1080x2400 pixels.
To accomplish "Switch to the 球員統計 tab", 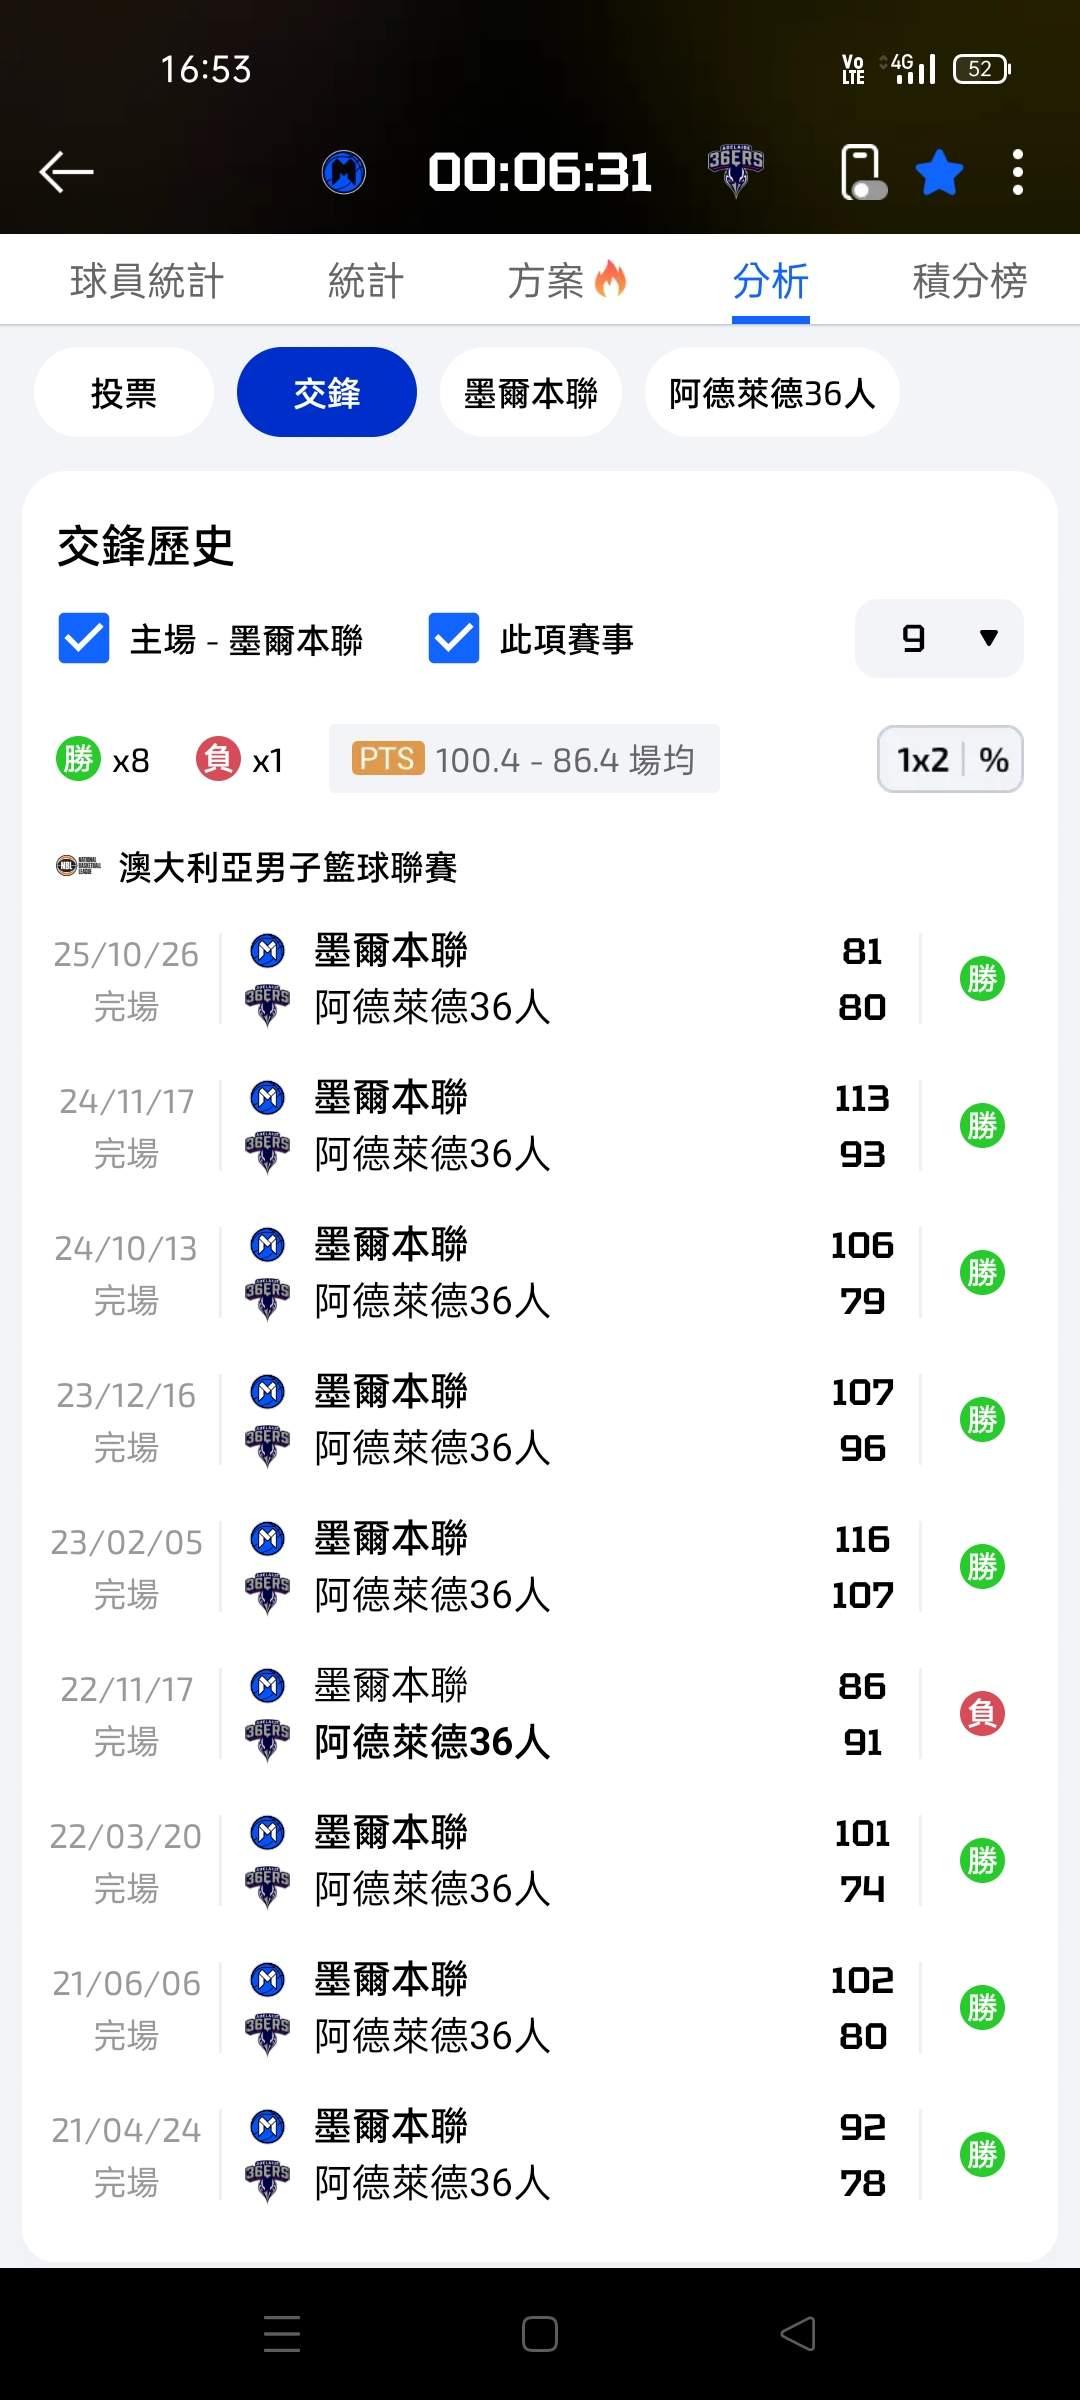I will pos(147,281).
